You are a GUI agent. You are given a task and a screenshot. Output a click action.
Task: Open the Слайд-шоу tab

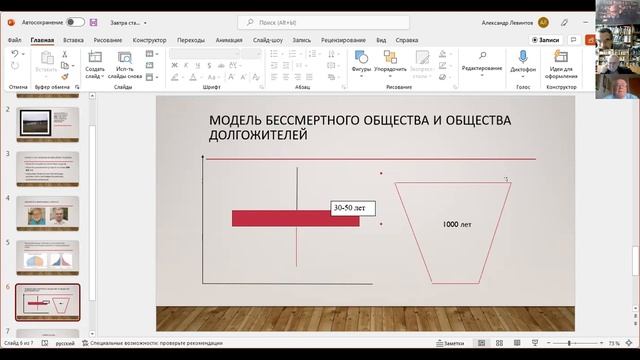tap(268, 40)
